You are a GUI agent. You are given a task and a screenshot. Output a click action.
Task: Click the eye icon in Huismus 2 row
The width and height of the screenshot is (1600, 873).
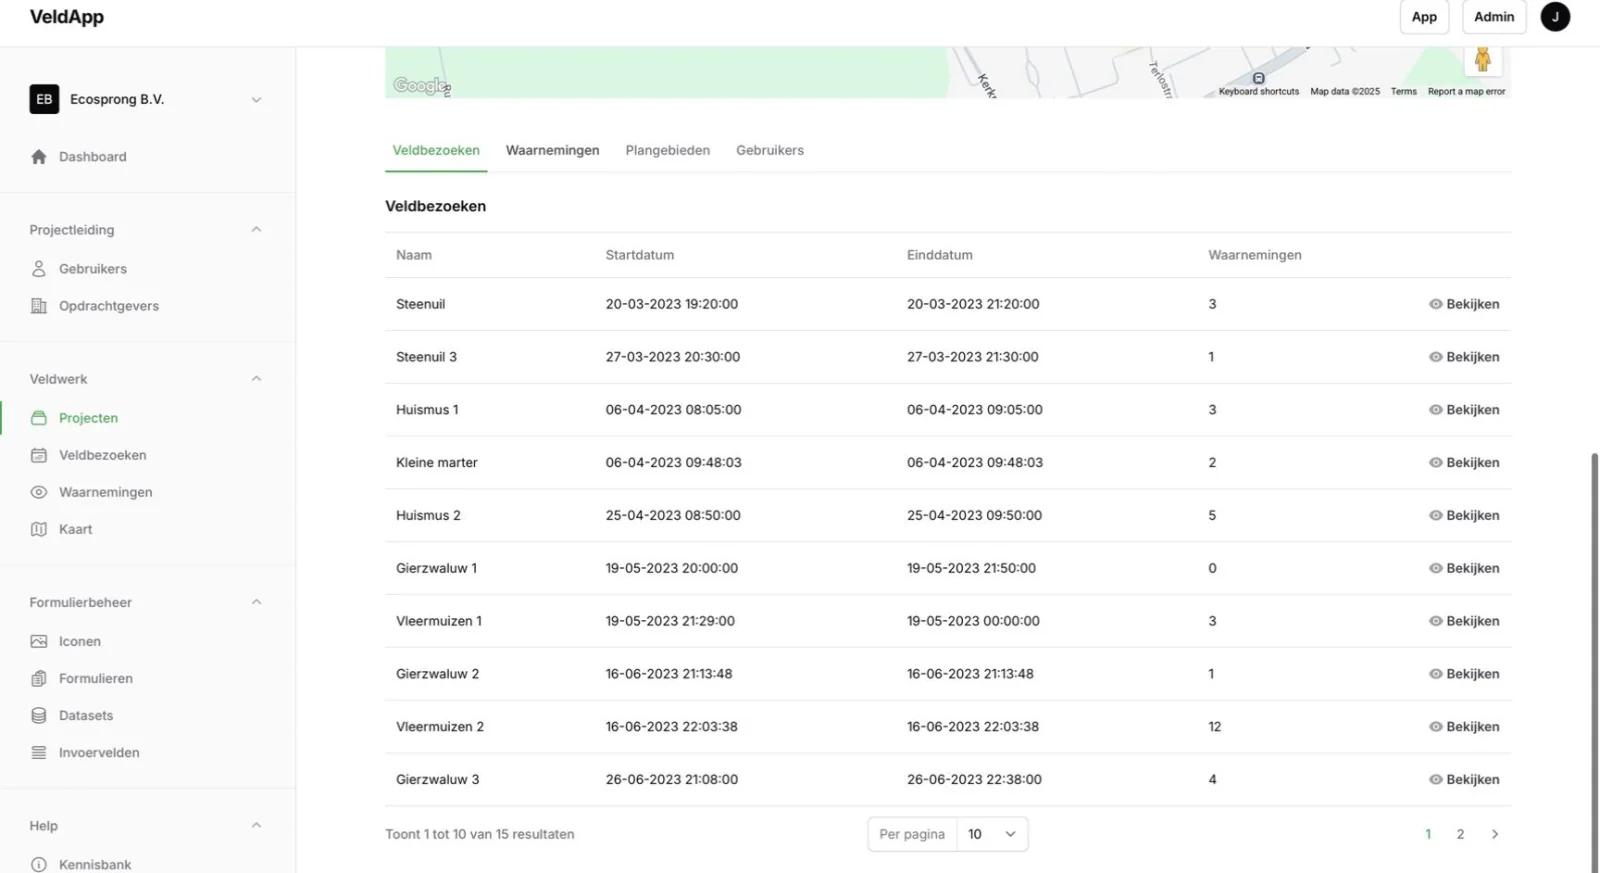pos(1435,516)
